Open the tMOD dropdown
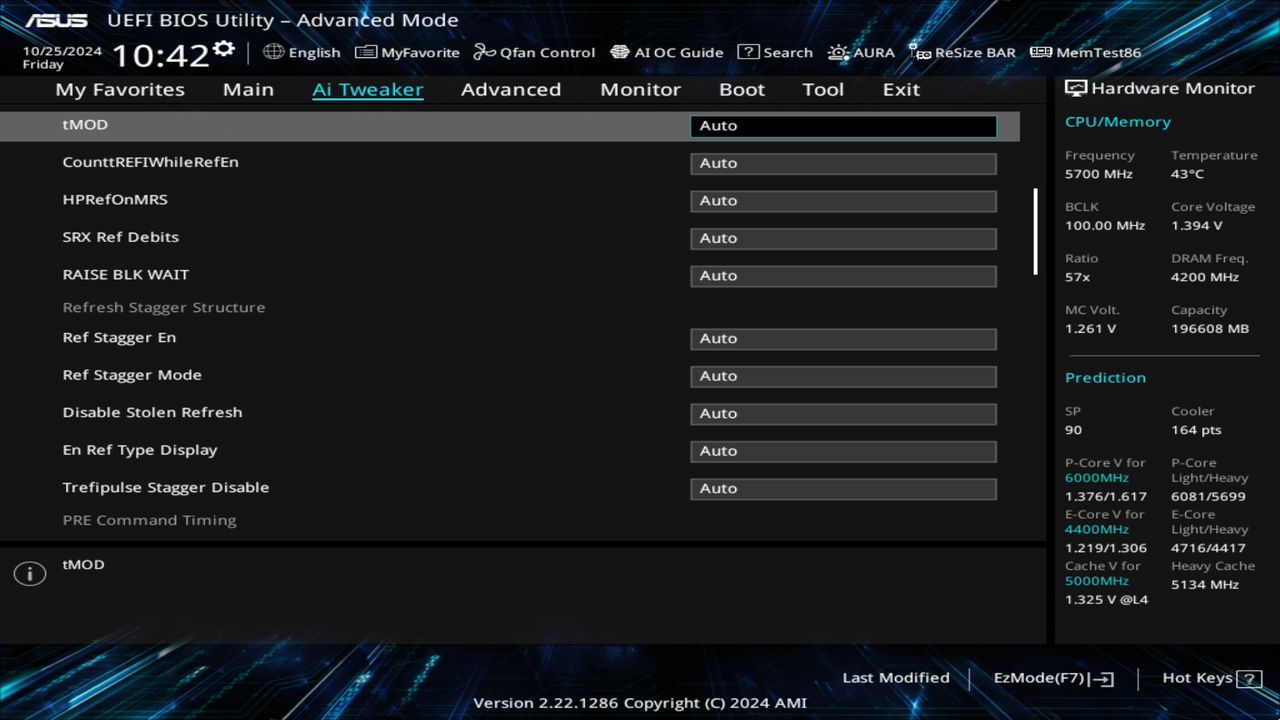 tap(842, 125)
